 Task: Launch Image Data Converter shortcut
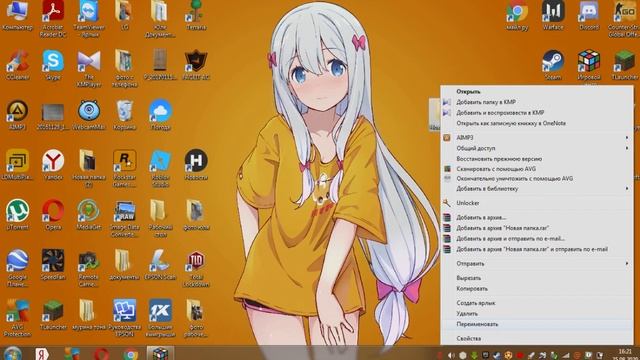pyautogui.click(x=124, y=218)
